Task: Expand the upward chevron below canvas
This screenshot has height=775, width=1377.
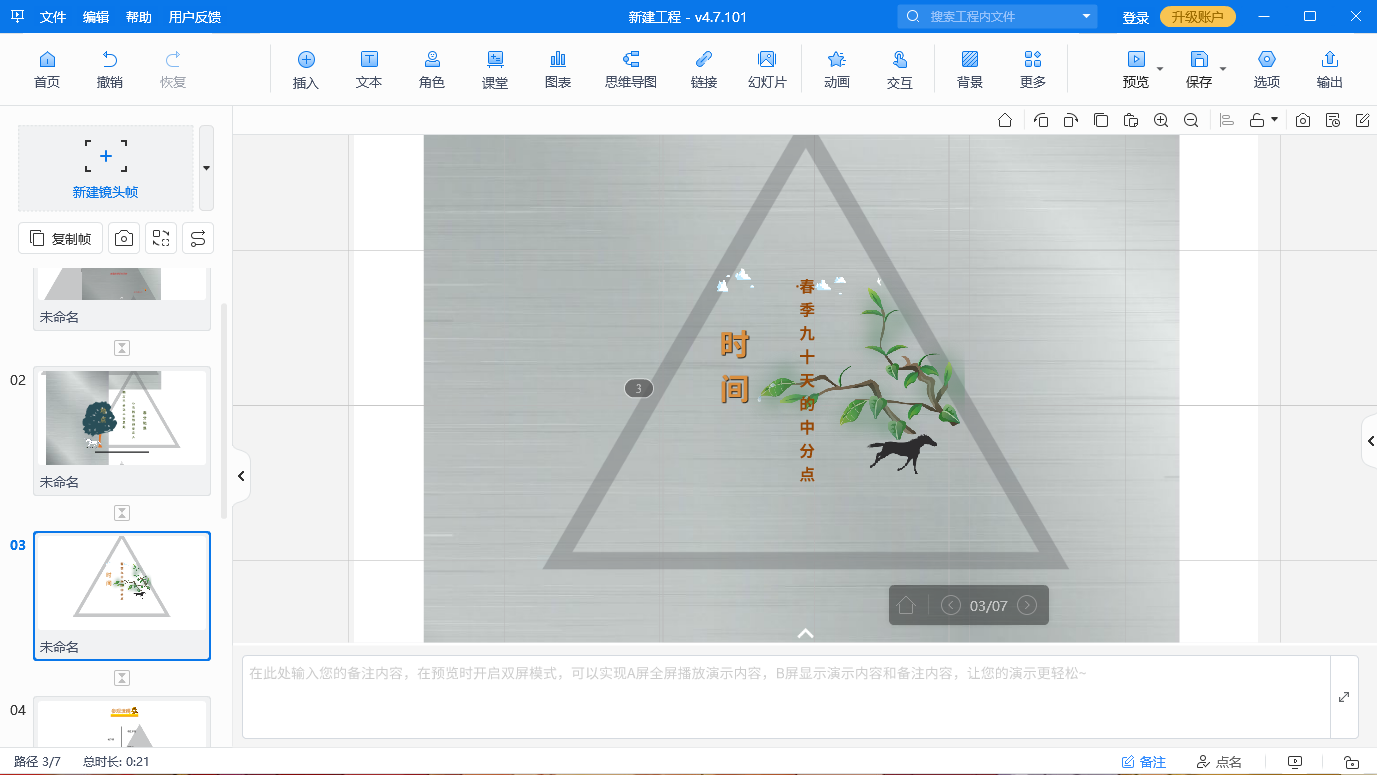Action: tap(806, 633)
